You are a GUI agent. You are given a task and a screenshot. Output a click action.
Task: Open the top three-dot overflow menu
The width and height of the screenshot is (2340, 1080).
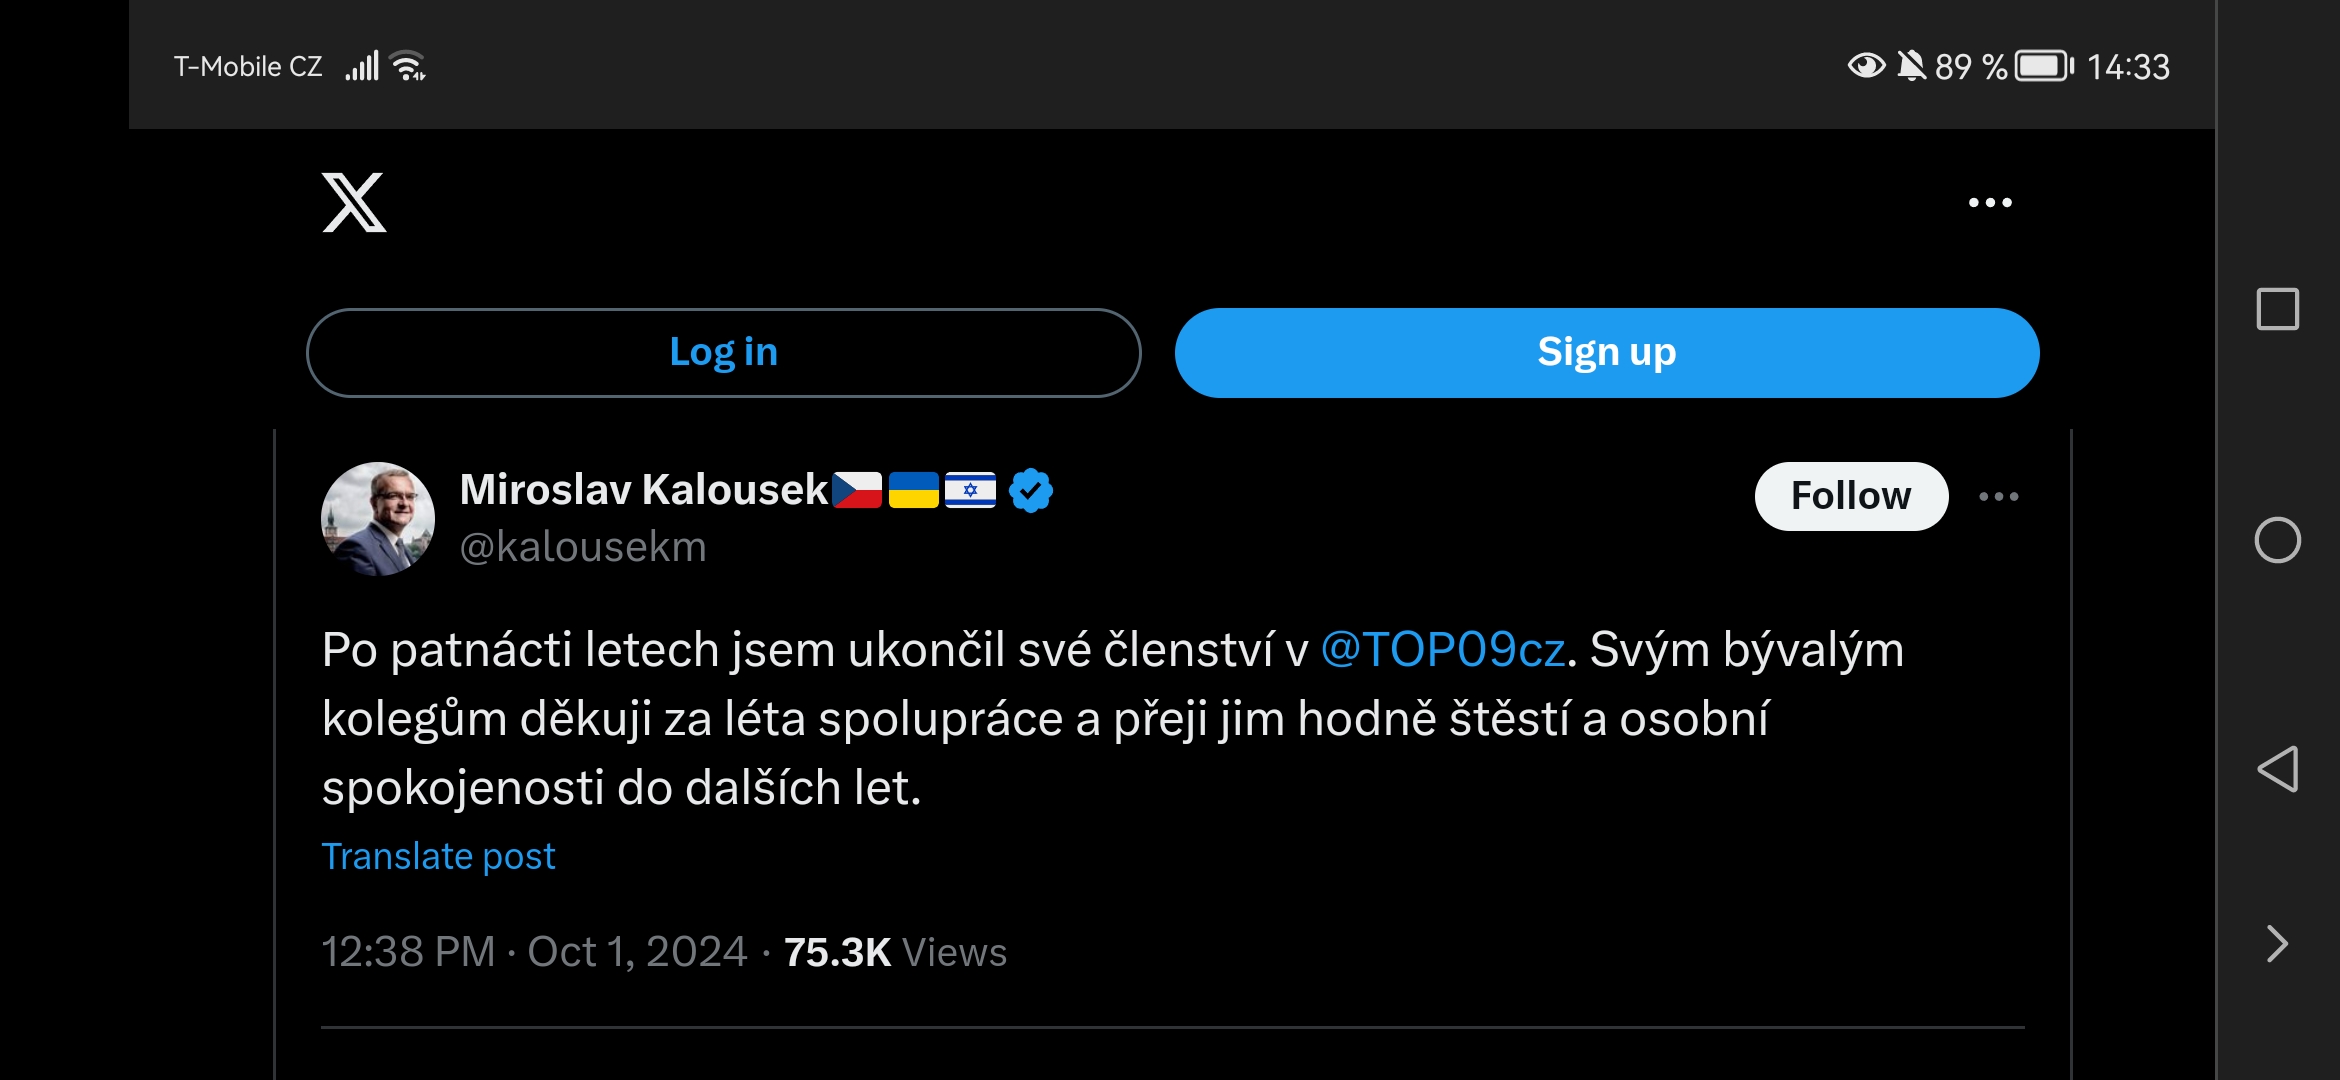pos(1990,203)
